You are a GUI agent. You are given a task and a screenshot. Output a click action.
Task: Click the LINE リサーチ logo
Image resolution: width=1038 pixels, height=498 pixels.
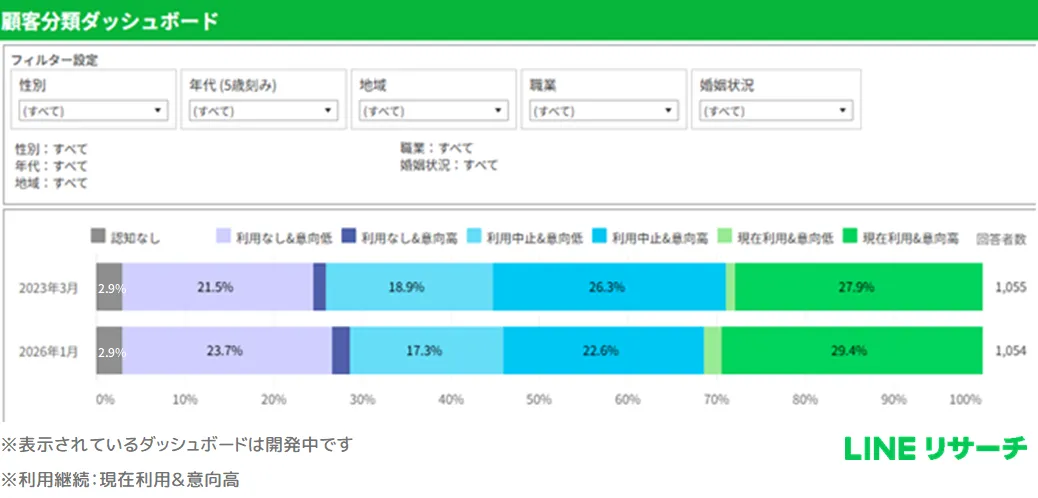click(935, 448)
